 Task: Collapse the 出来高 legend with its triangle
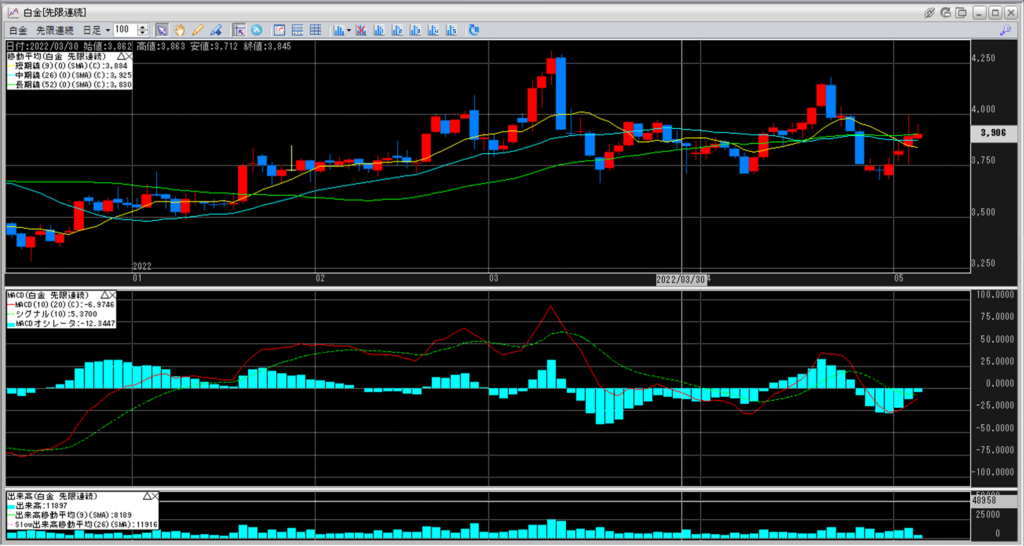(x=146, y=496)
